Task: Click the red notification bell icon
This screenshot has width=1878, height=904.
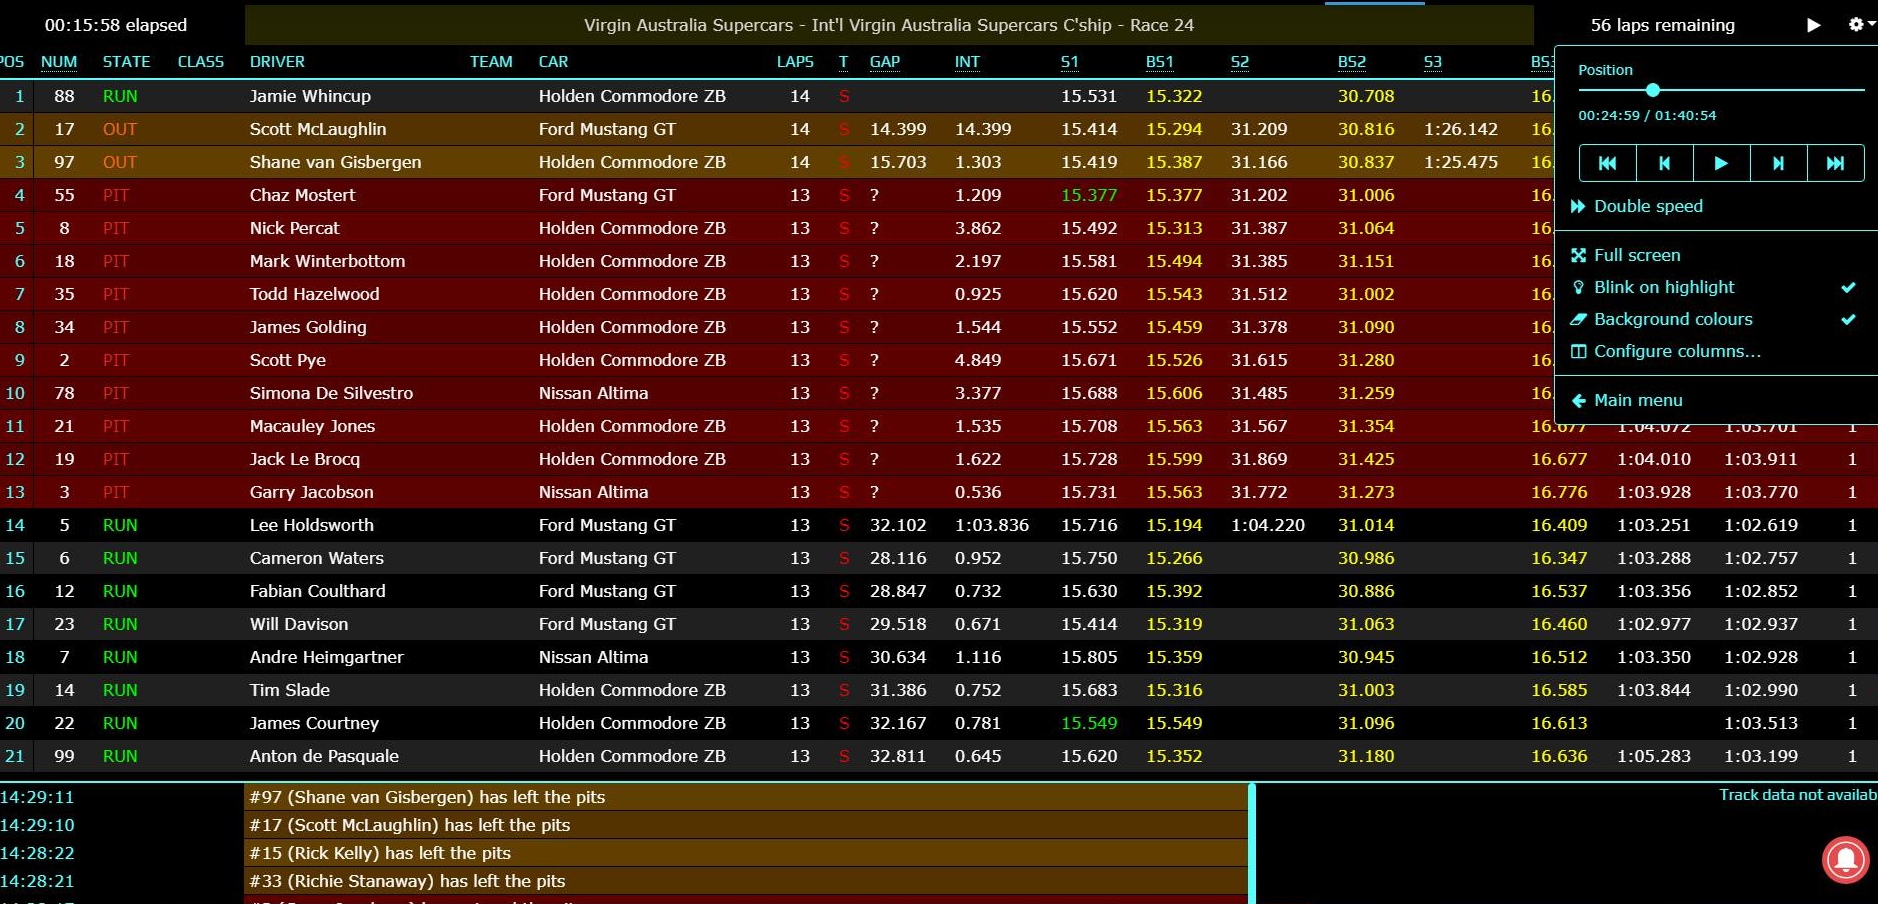Action: point(1846,860)
